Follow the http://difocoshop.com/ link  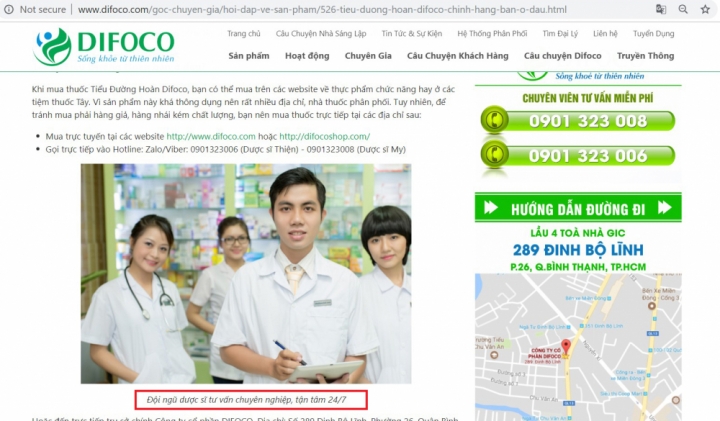pos(325,136)
